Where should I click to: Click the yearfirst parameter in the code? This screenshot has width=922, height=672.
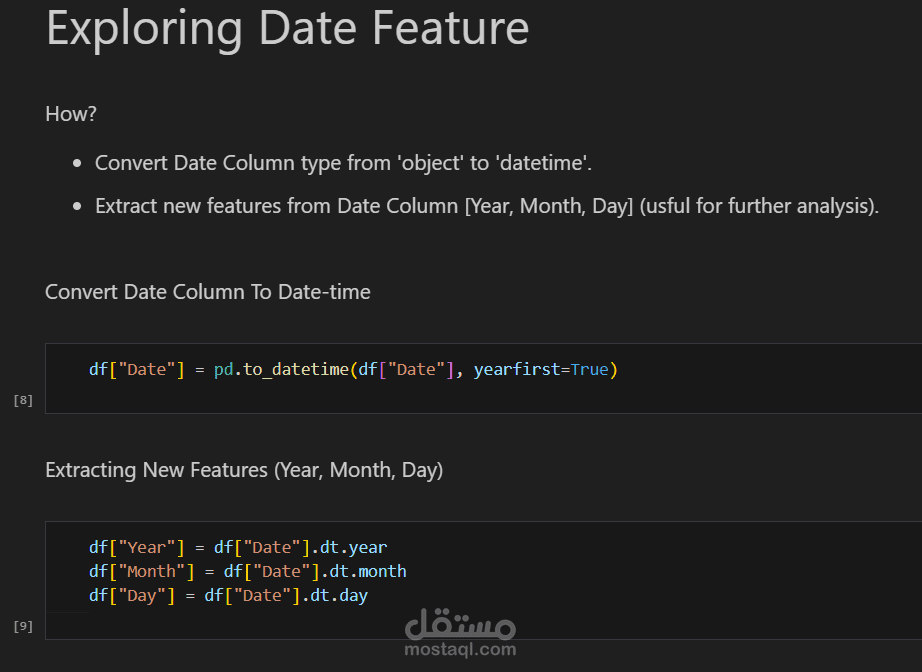coord(516,370)
